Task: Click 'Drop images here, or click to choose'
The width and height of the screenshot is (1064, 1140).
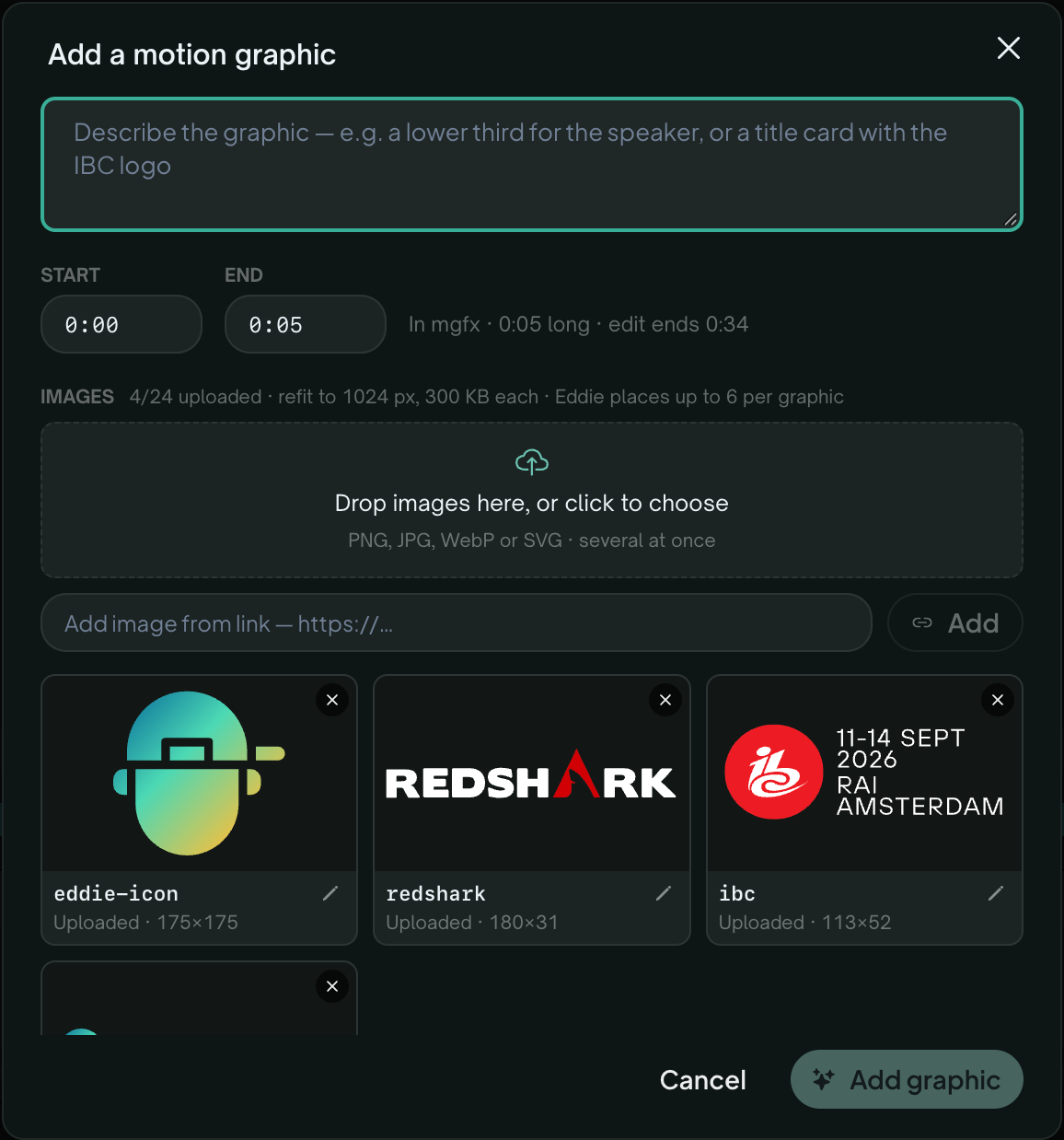Action: click(532, 503)
